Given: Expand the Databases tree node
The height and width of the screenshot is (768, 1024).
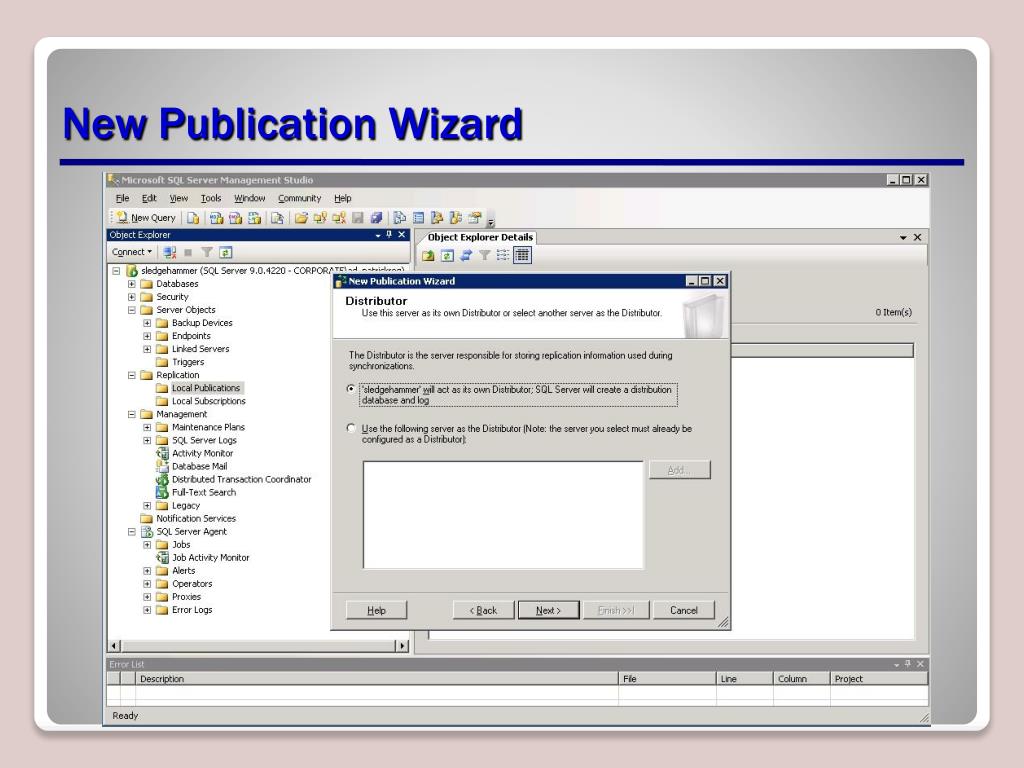Looking at the screenshot, I should coord(132,284).
